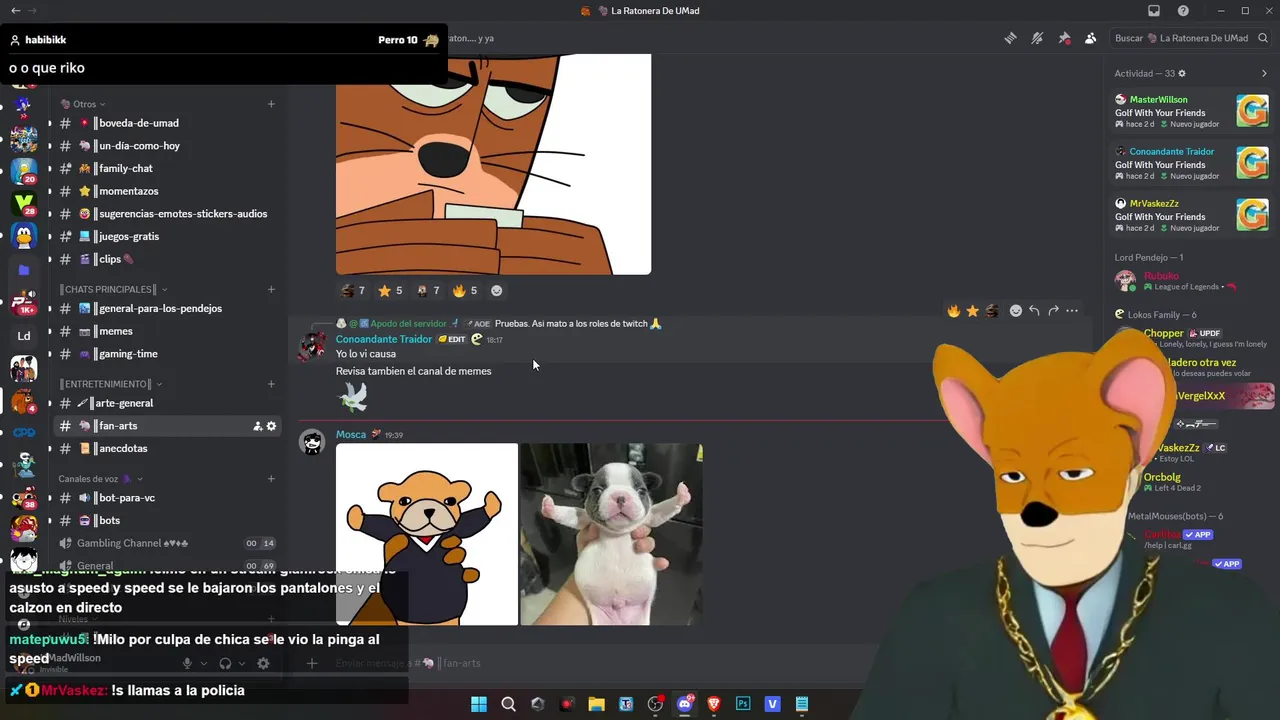Toggle the third reaction showing 7
The width and height of the screenshot is (1280, 720).
(x=428, y=291)
